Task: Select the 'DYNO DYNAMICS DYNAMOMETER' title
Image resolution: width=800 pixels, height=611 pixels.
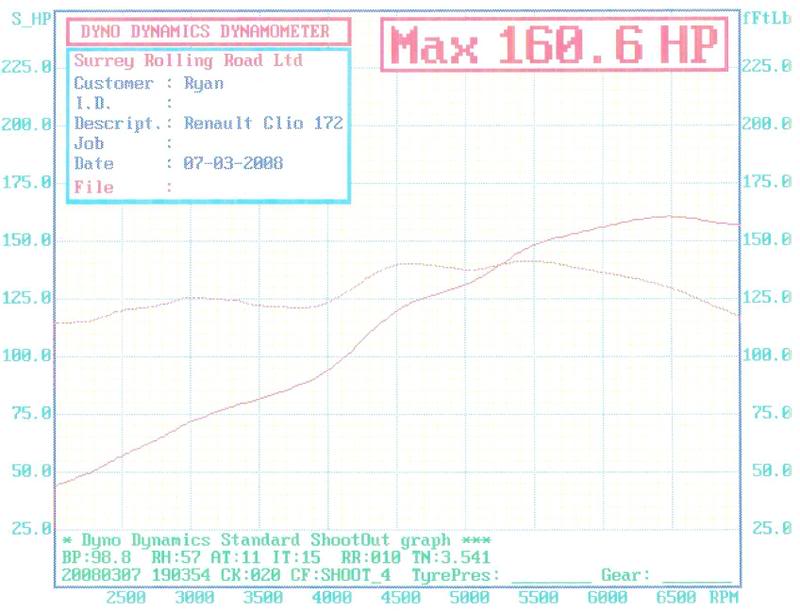Action: pos(208,32)
